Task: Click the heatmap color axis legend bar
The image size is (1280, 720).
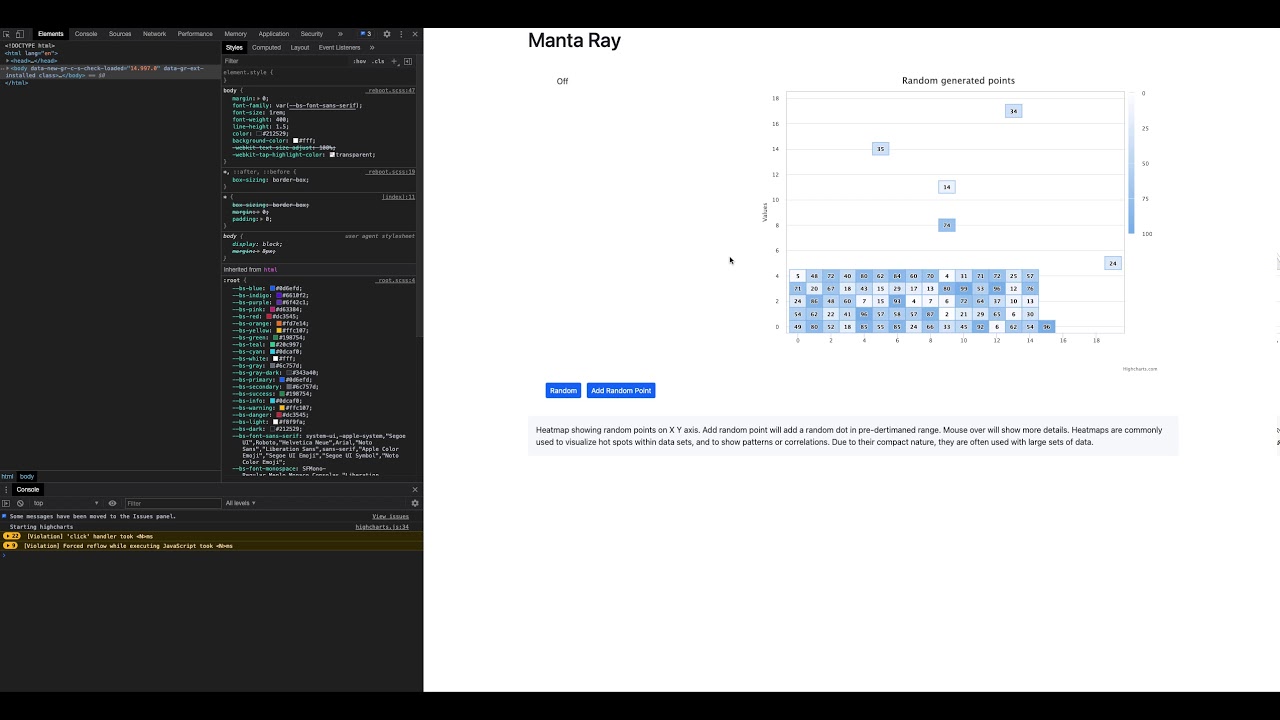Action: click(1131, 164)
